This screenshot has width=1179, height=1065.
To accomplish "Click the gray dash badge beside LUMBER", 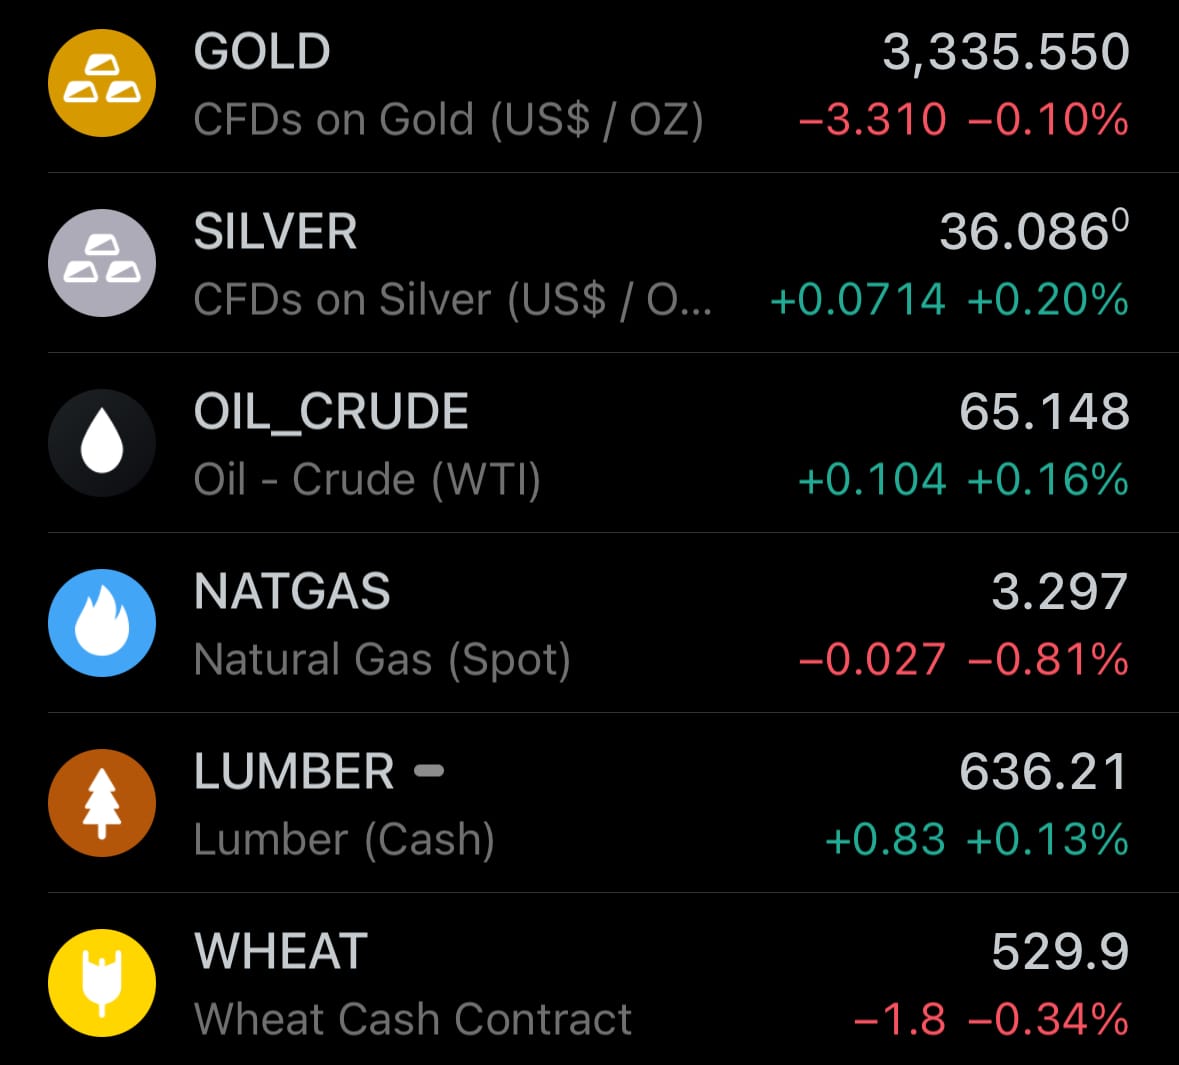I will coord(429,770).
